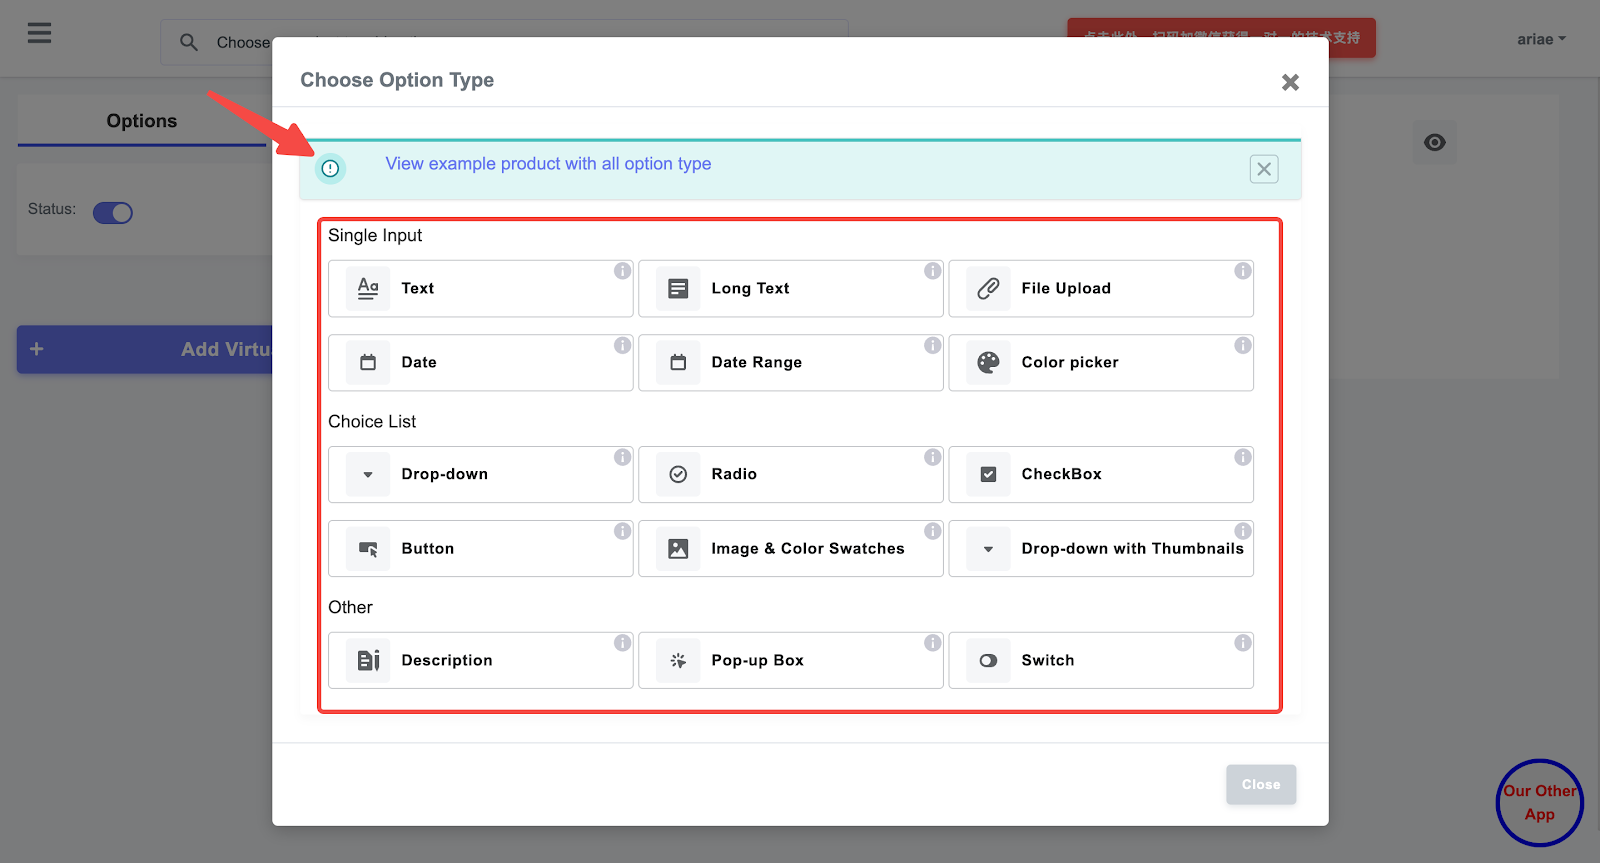Toggle the Status switch
Image resolution: width=1600 pixels, height=863 pixels.
click(113, 213)
